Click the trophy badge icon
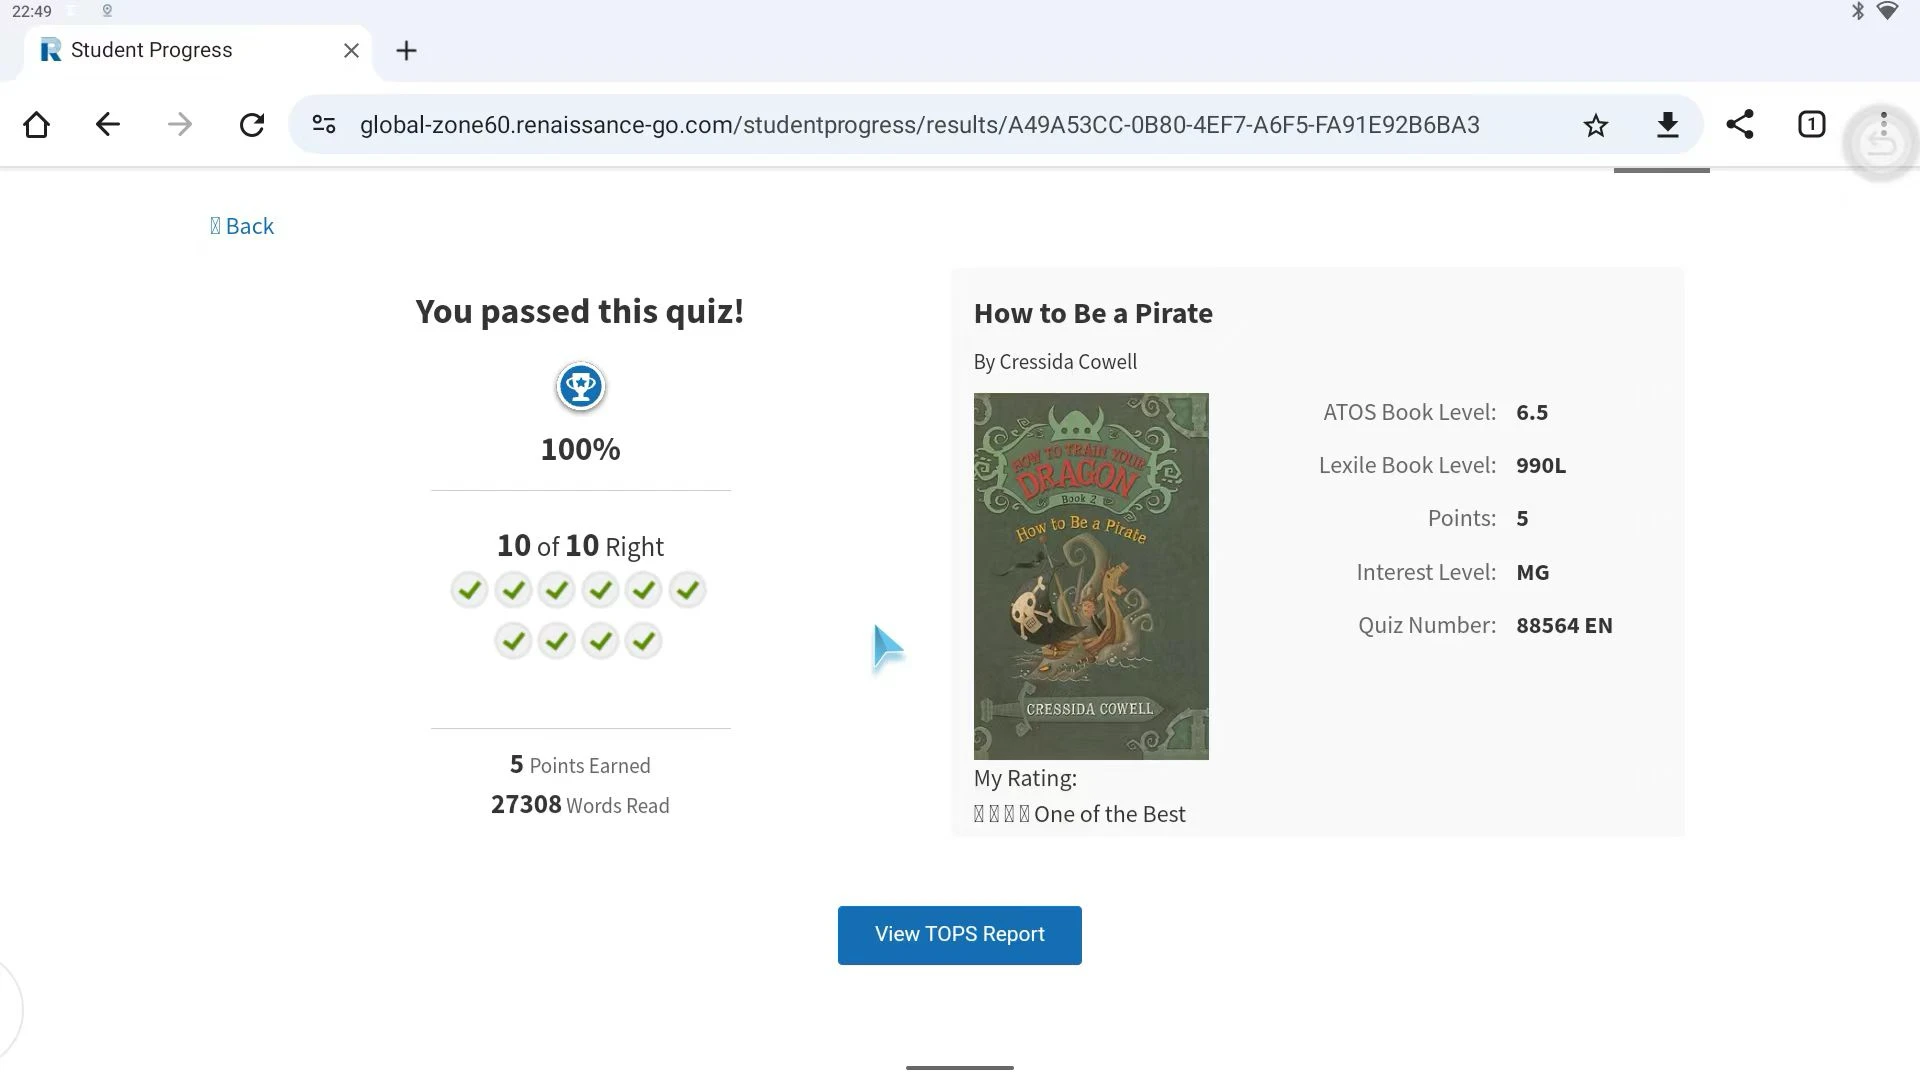 [580, 387]
